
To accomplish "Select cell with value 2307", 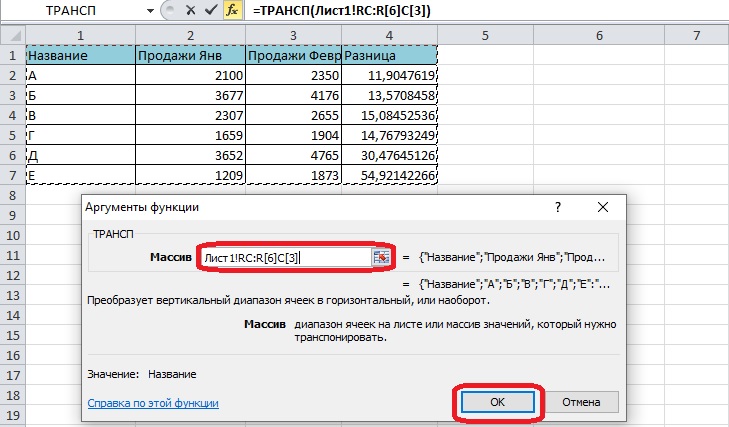I will (x=191, y=115).
